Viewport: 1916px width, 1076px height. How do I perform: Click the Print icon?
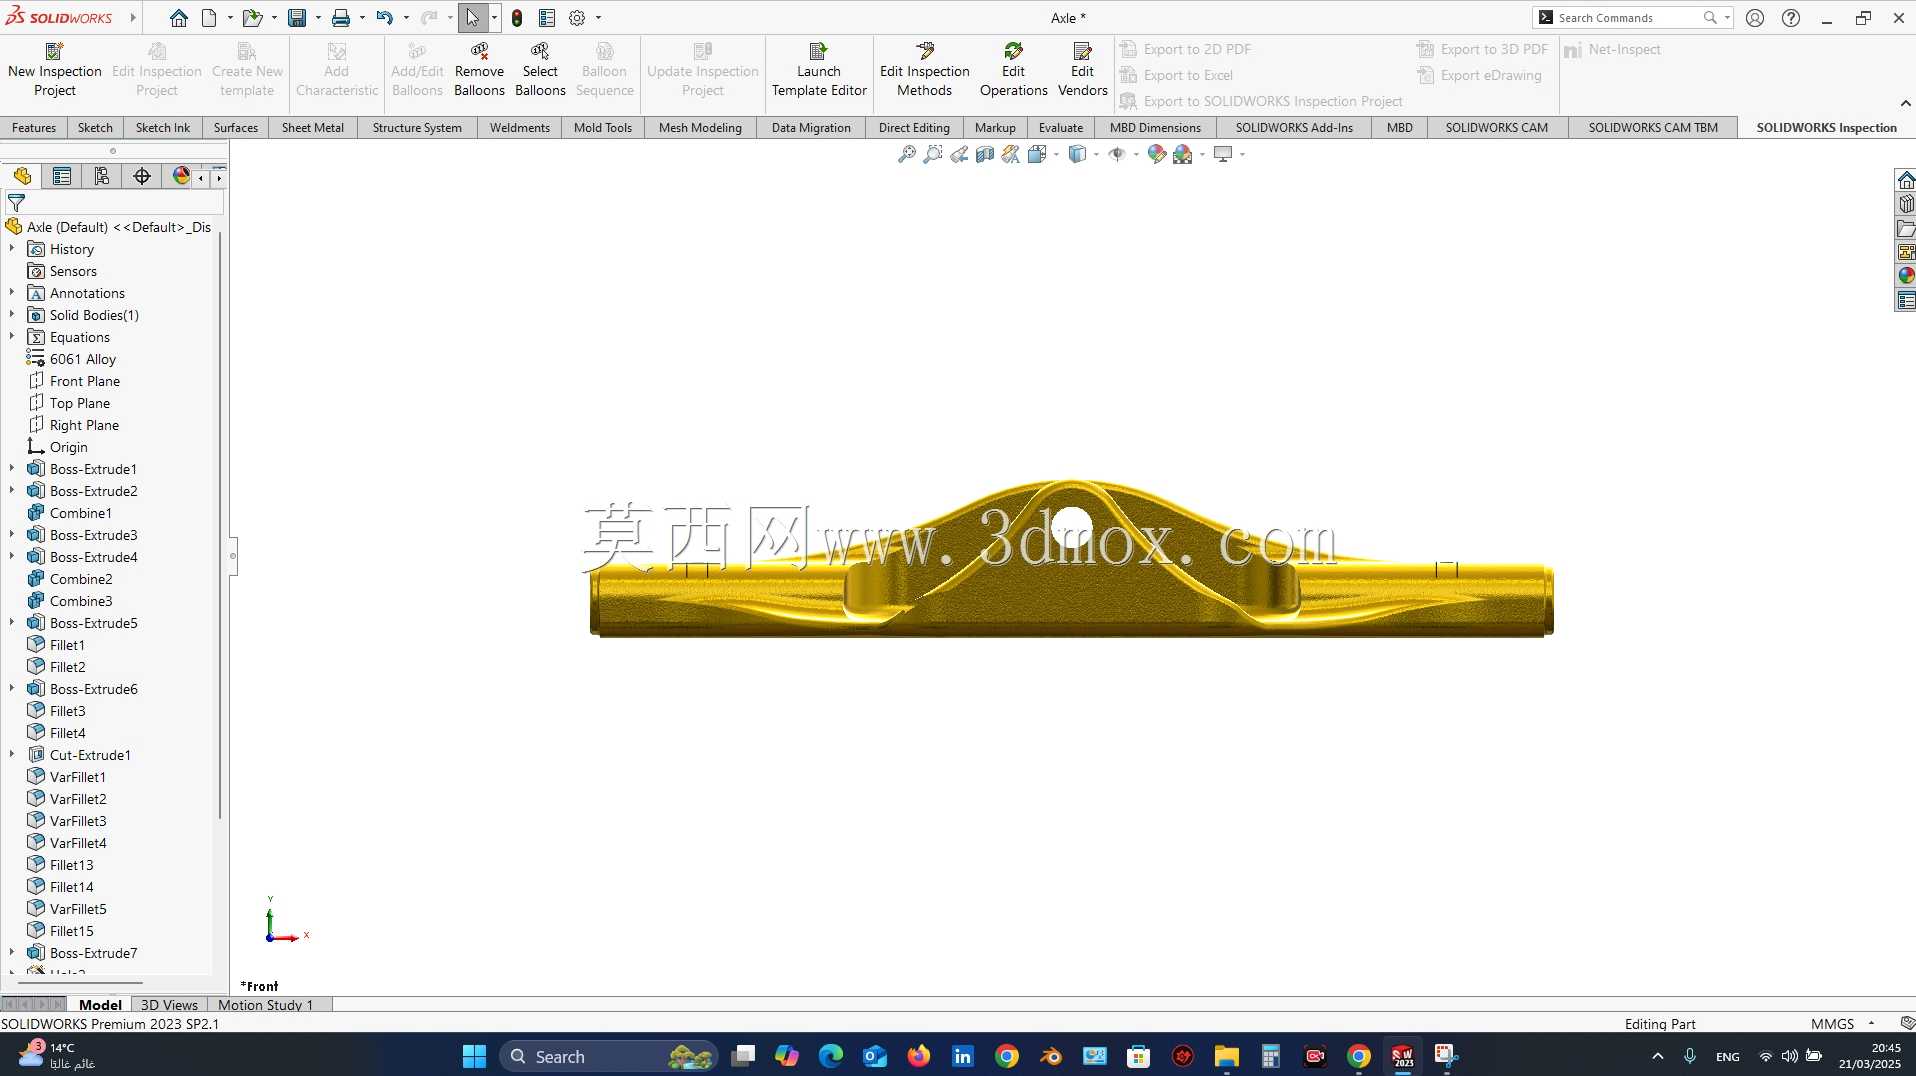341,18
